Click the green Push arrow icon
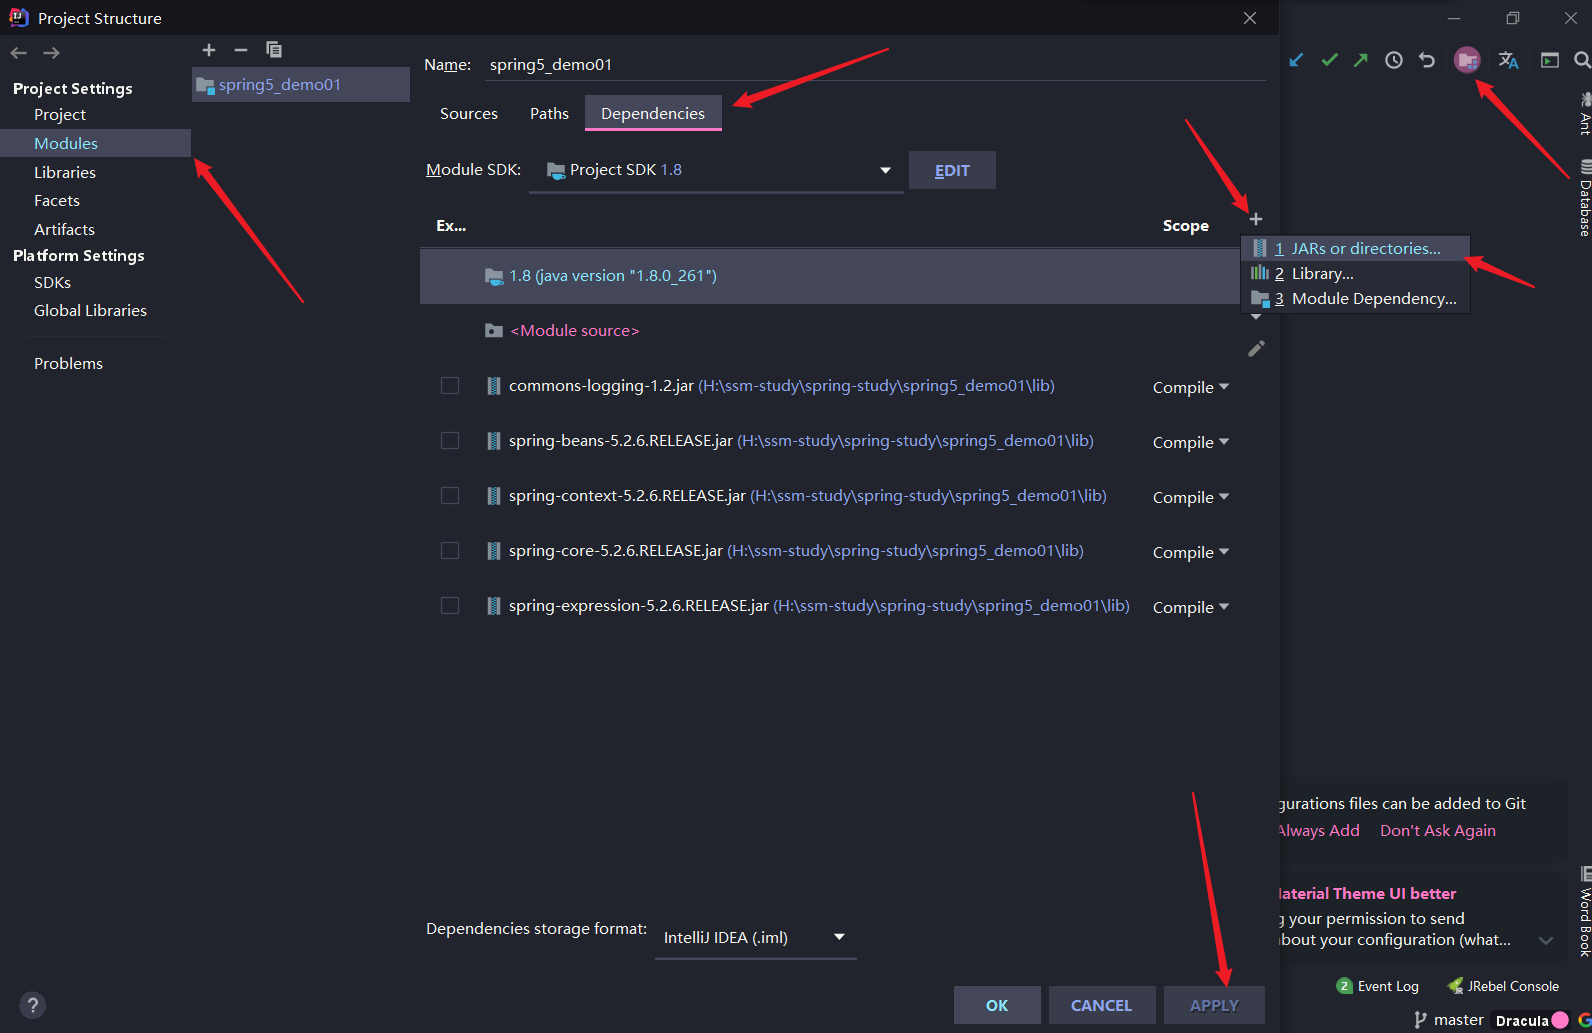Image resolution: width=1592 pixels, height=1033 pixels. [x=1361, y=60]
